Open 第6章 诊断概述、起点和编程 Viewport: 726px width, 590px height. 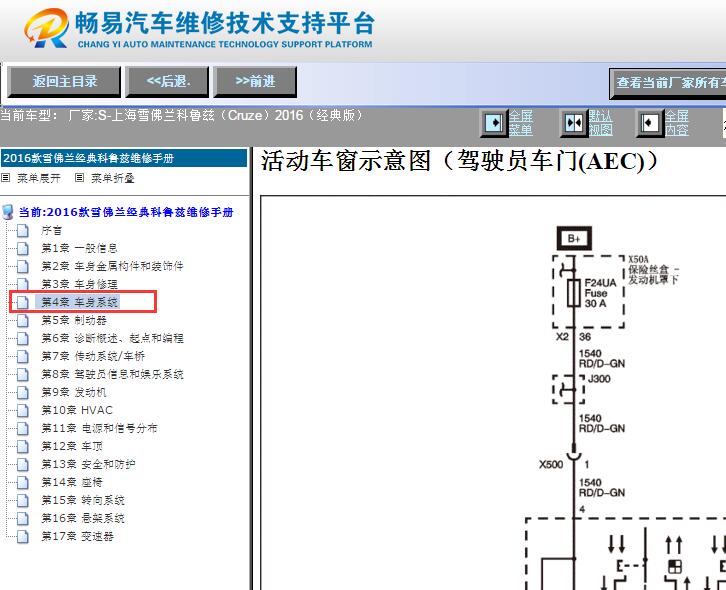[x=113, y=338]
